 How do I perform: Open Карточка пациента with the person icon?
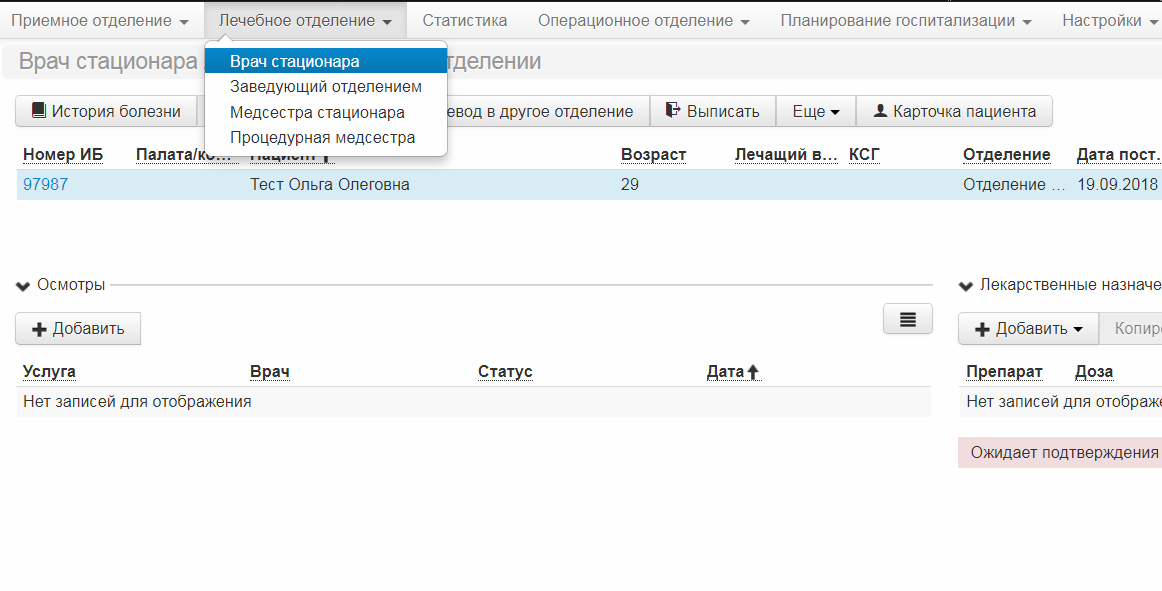pos(954,111)
